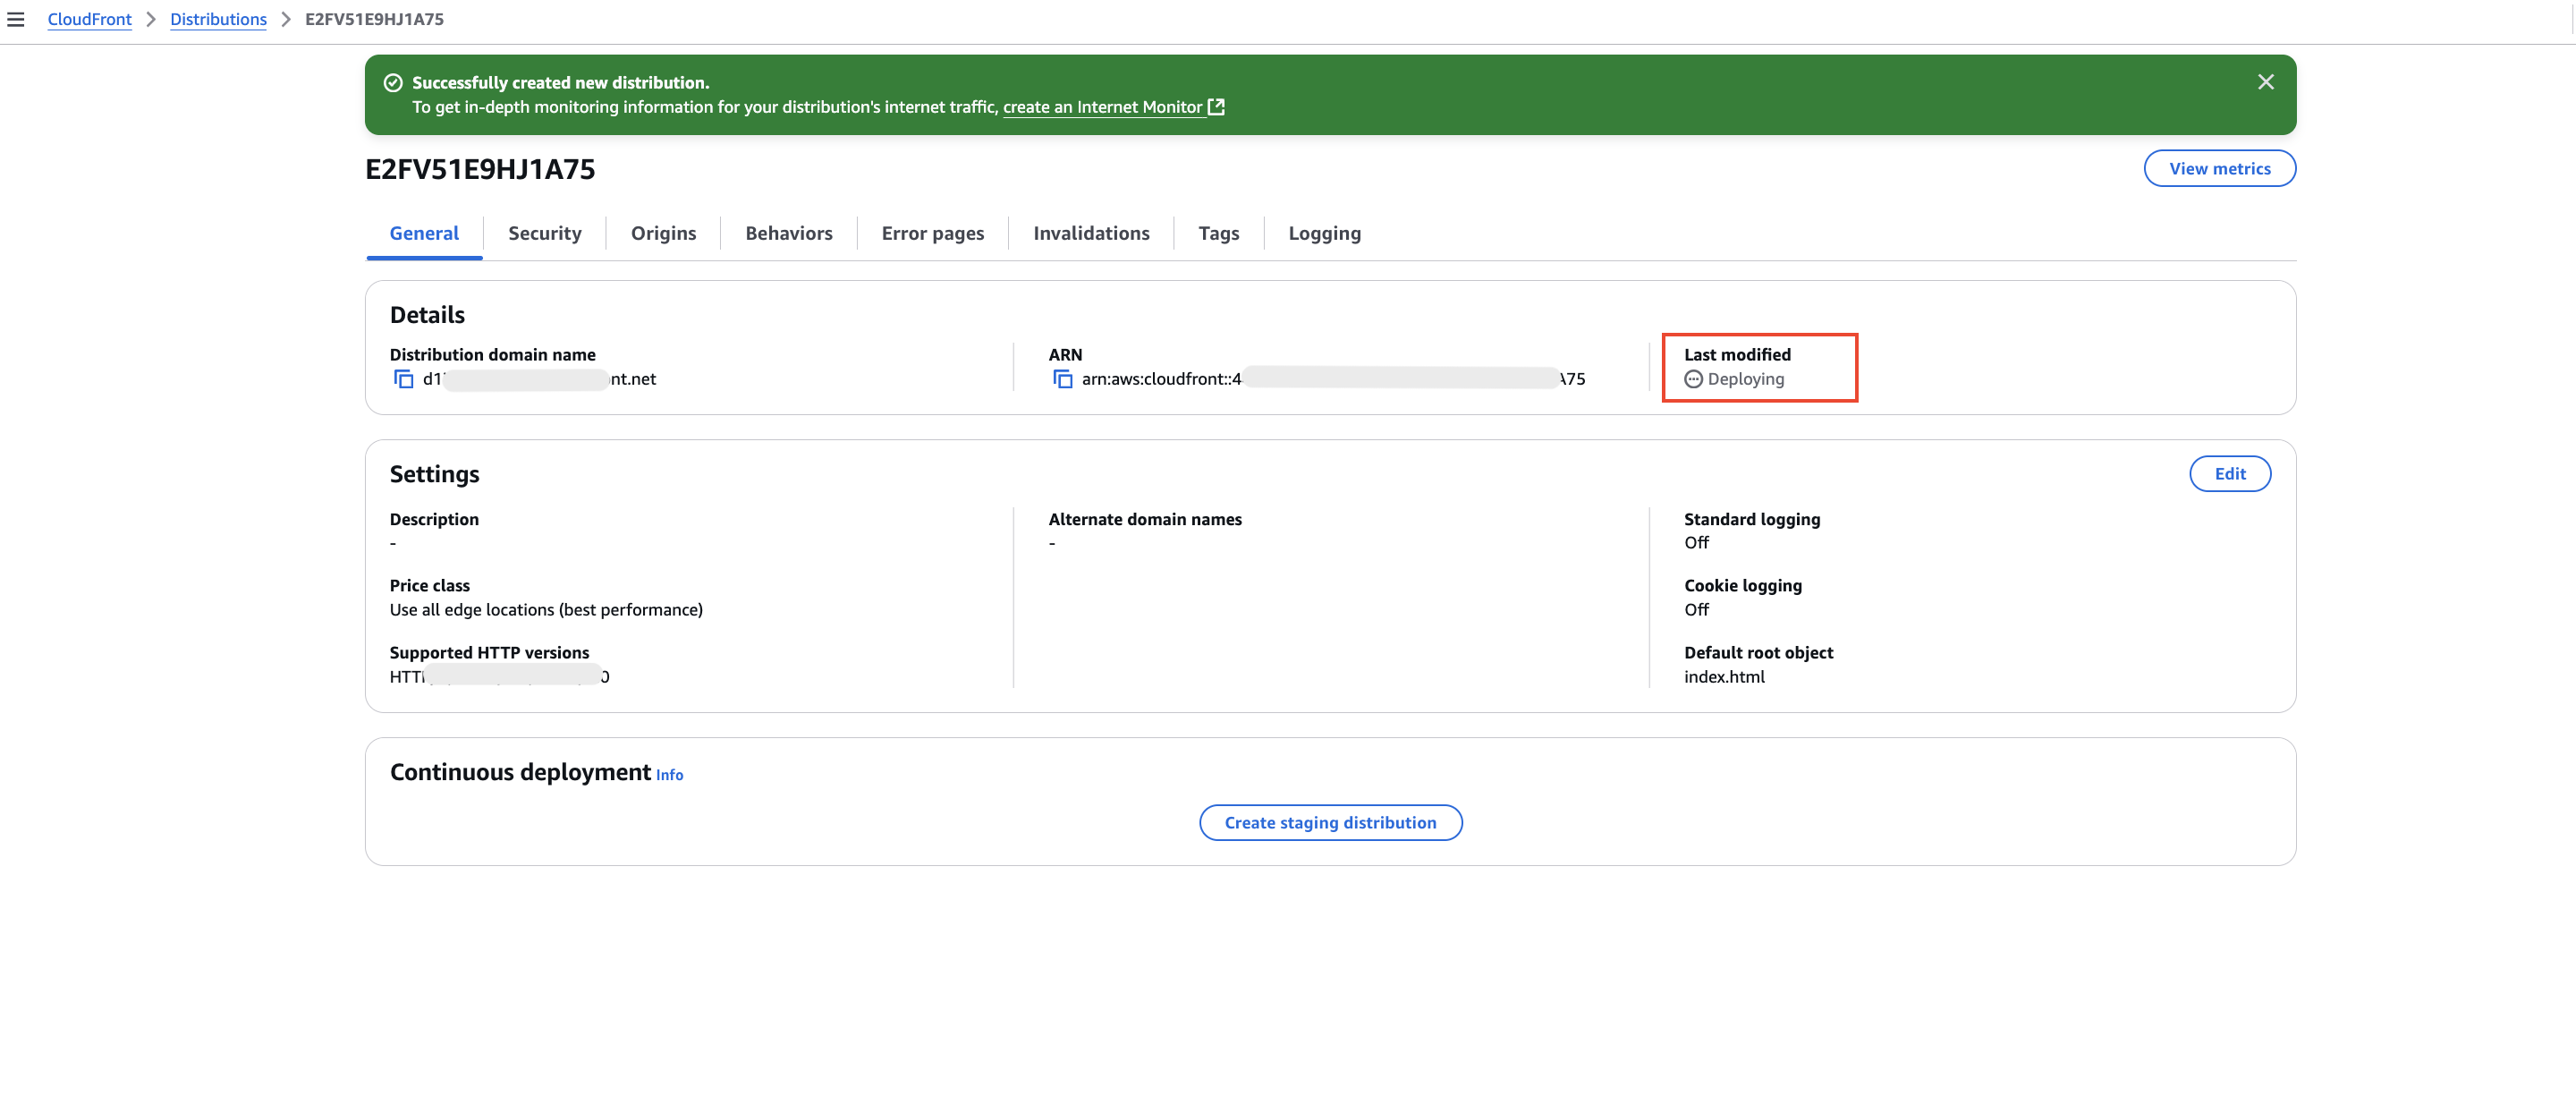
Task: Click the external link icon for Internet Monitor
Action: tap(1216, 107)
